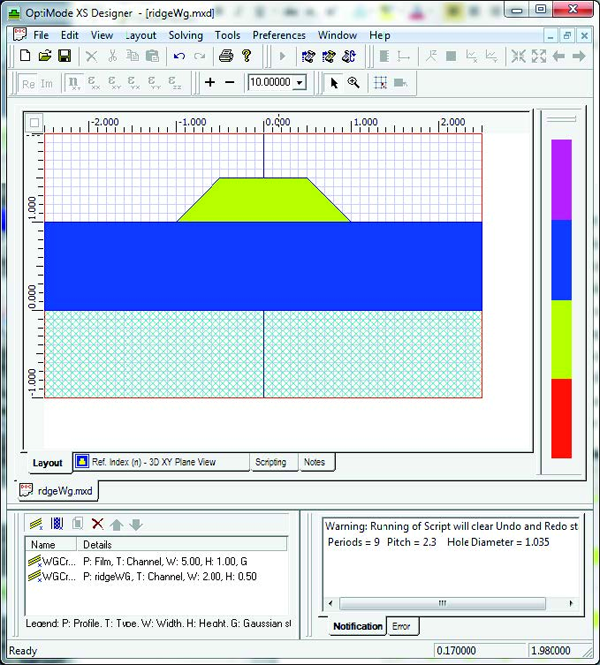Click the run play arrow icon
The image size is (600, 665).
[x=282, y=56]
